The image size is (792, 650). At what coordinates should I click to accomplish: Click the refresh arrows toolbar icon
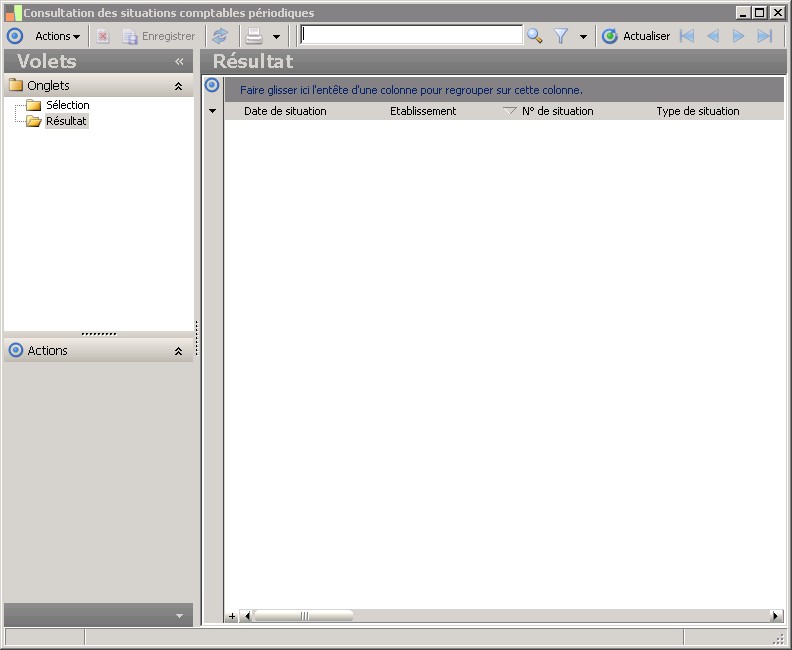[220, 36]
